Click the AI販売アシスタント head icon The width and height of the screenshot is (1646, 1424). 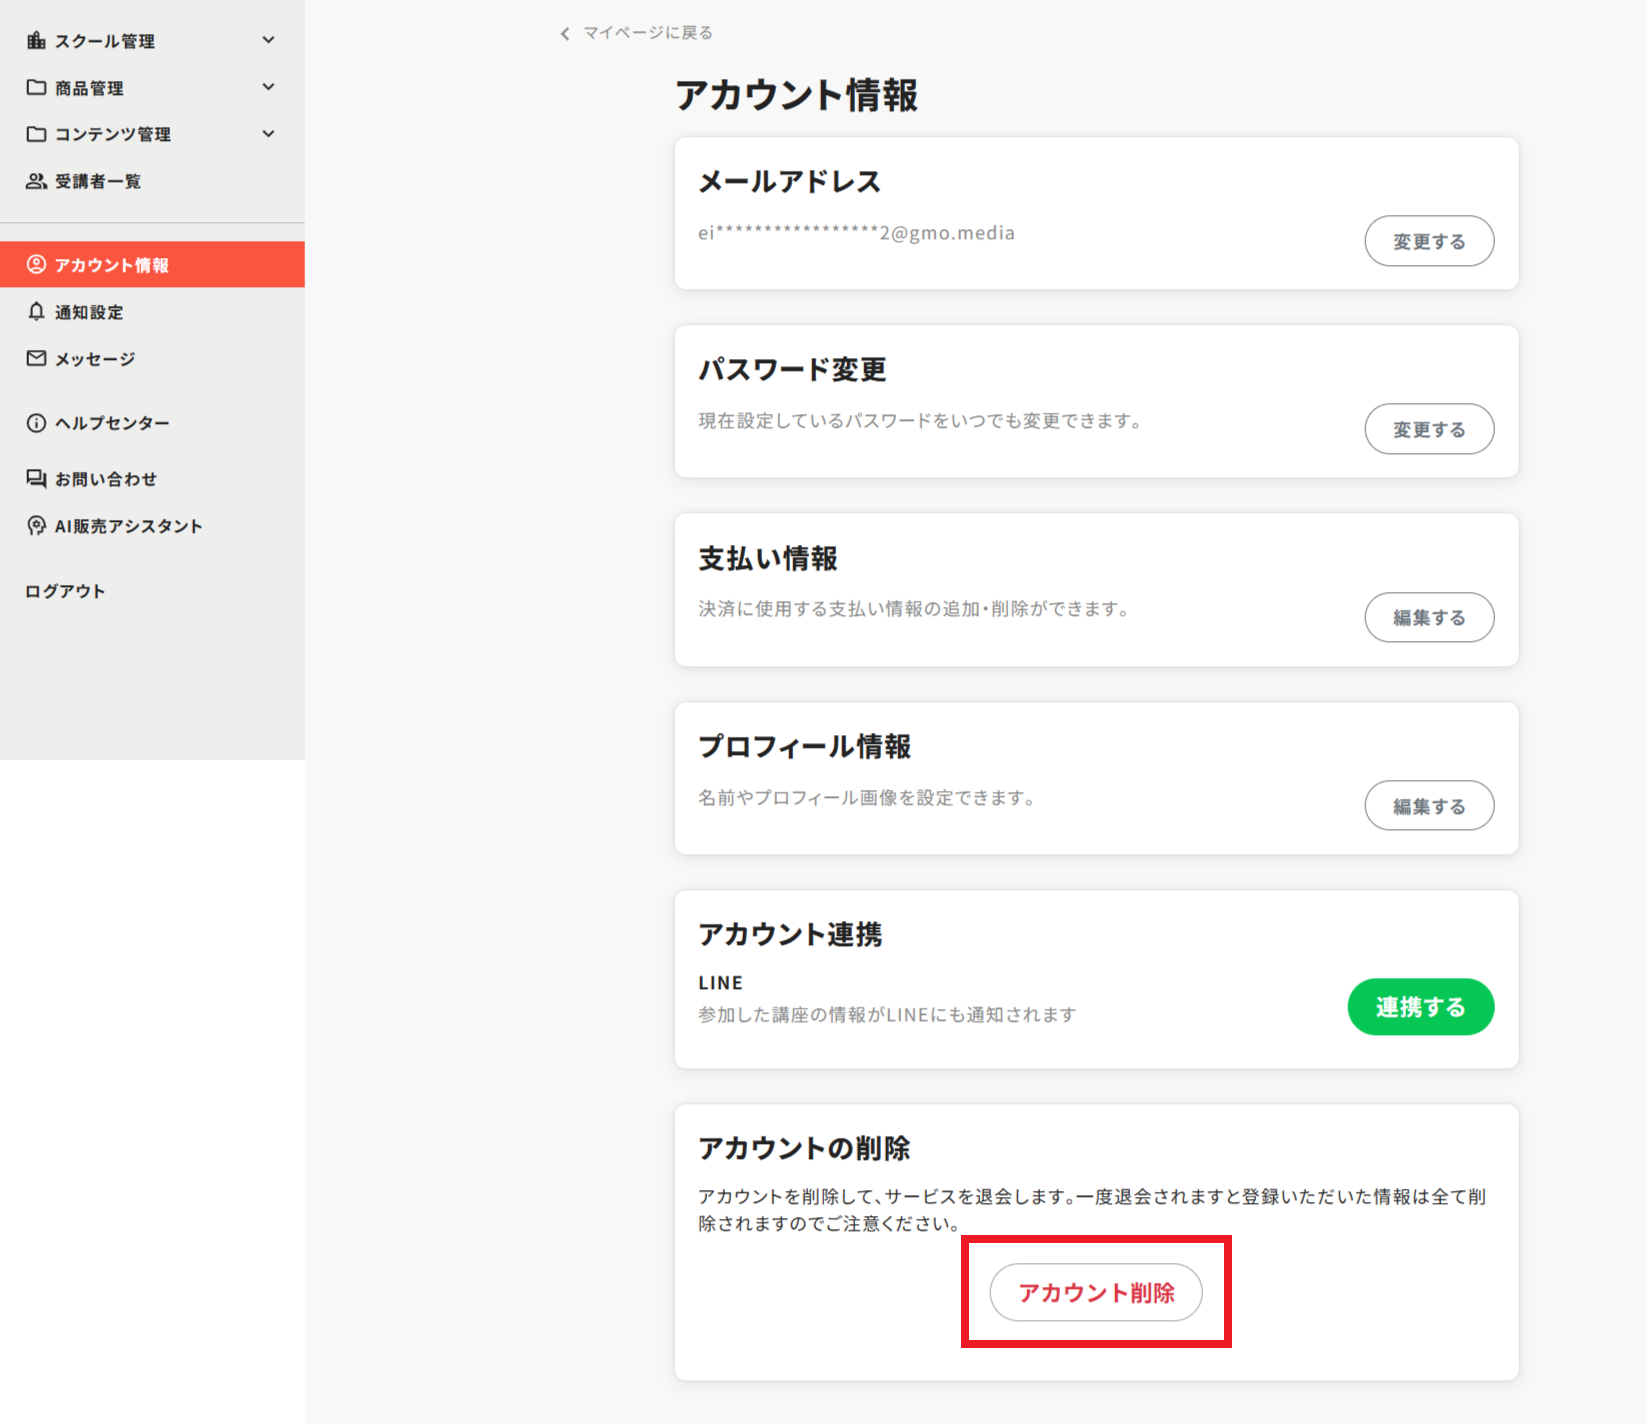(x=36, y=526)
